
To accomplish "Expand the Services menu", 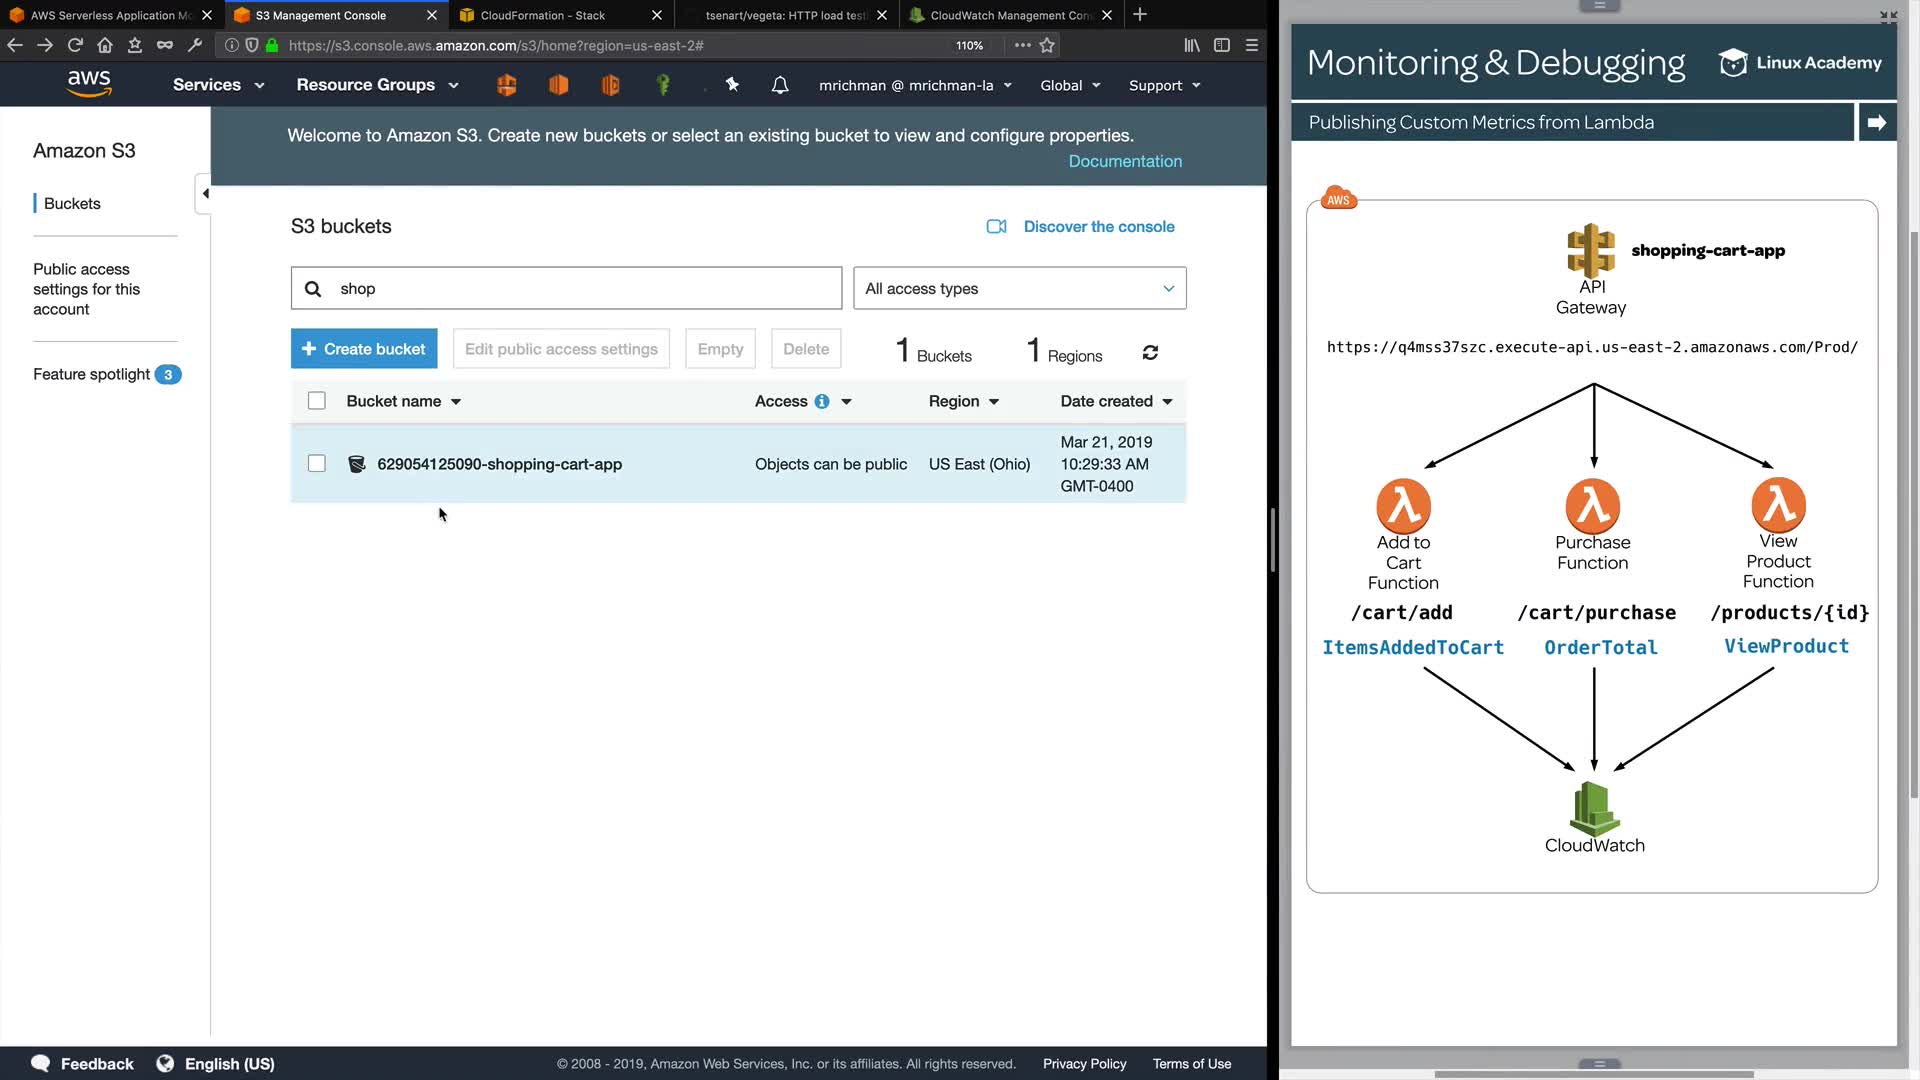I will (218, 85).
